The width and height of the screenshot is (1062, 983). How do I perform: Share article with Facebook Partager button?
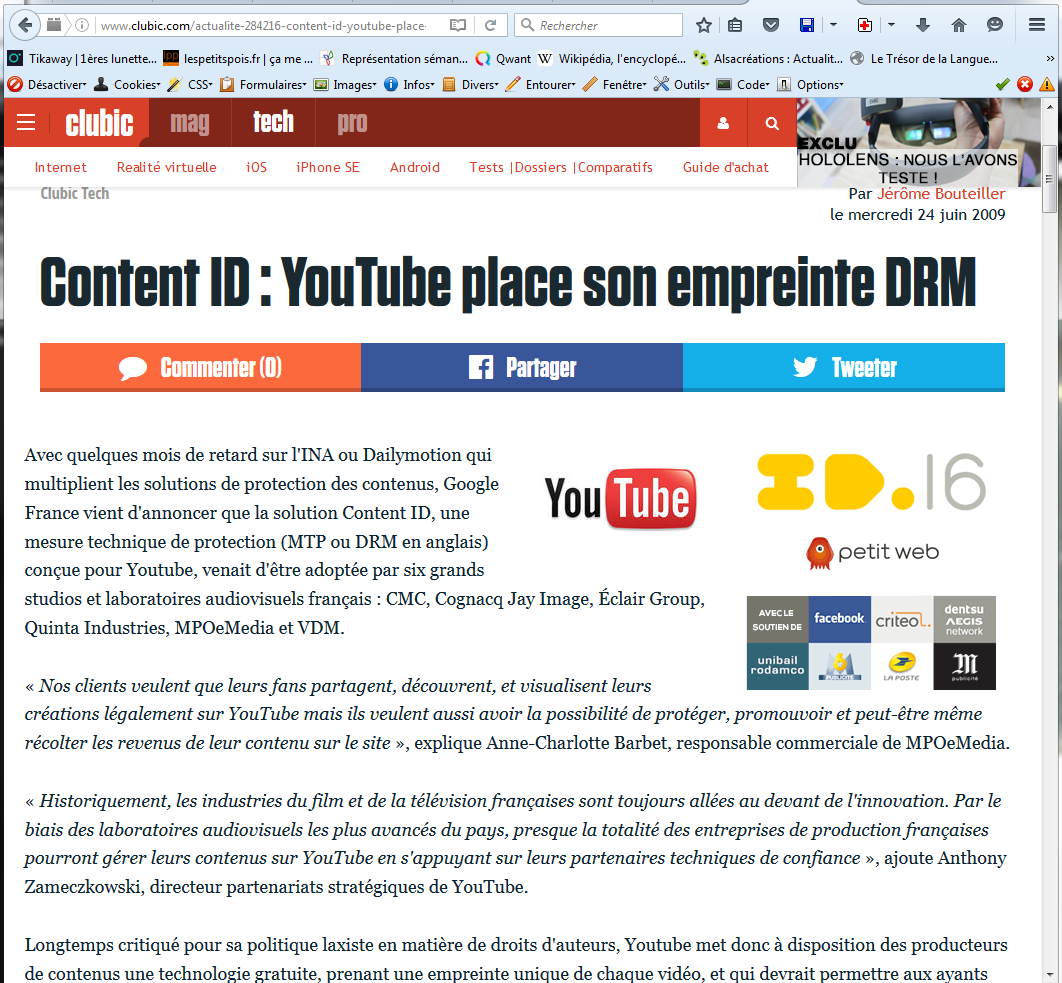click(x=522, y=367)
